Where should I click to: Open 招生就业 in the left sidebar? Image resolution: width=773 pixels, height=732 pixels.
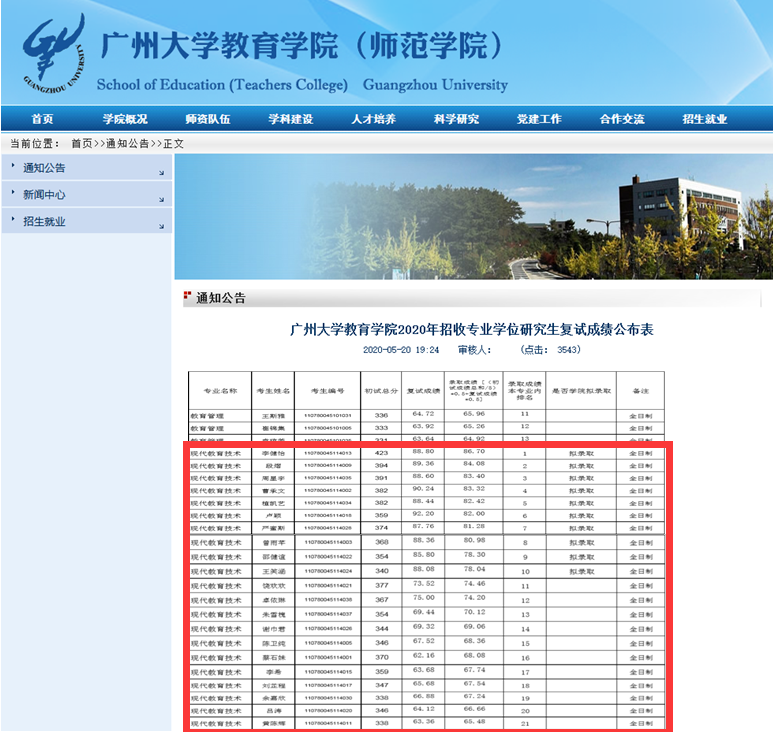44,221
